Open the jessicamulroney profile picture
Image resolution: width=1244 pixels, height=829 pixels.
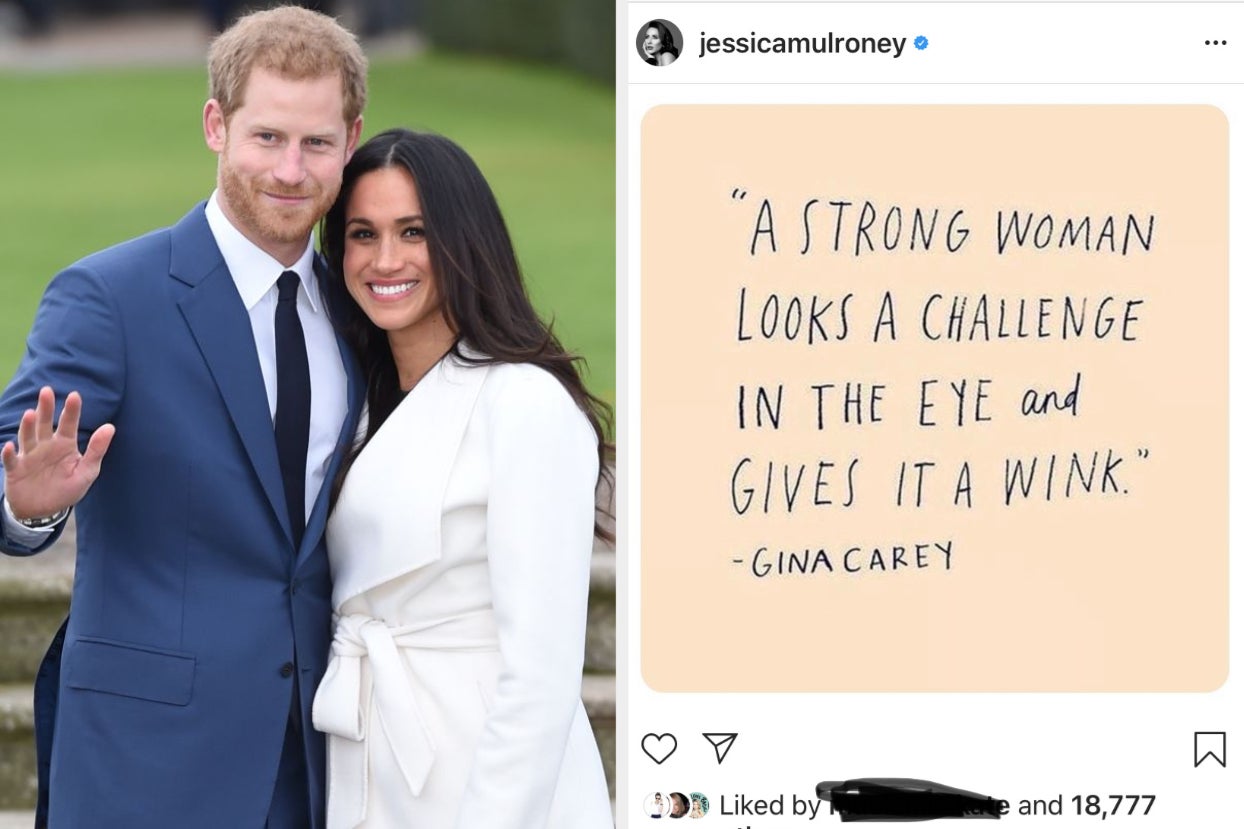(x=660, y=43)
